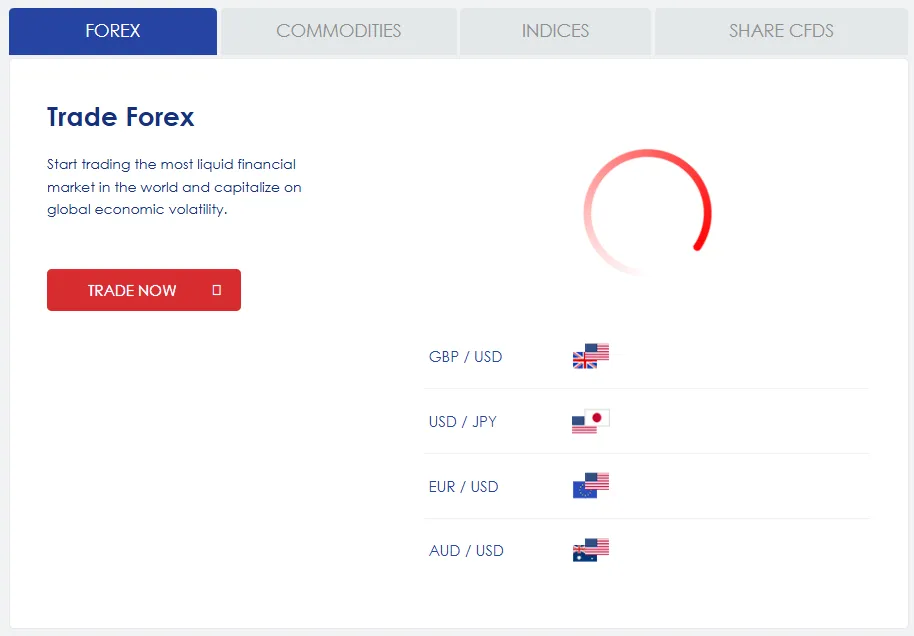Click the AUD / USD flag pair icon
The height and width of the screenshot is (636, 914).
[590, 550]
